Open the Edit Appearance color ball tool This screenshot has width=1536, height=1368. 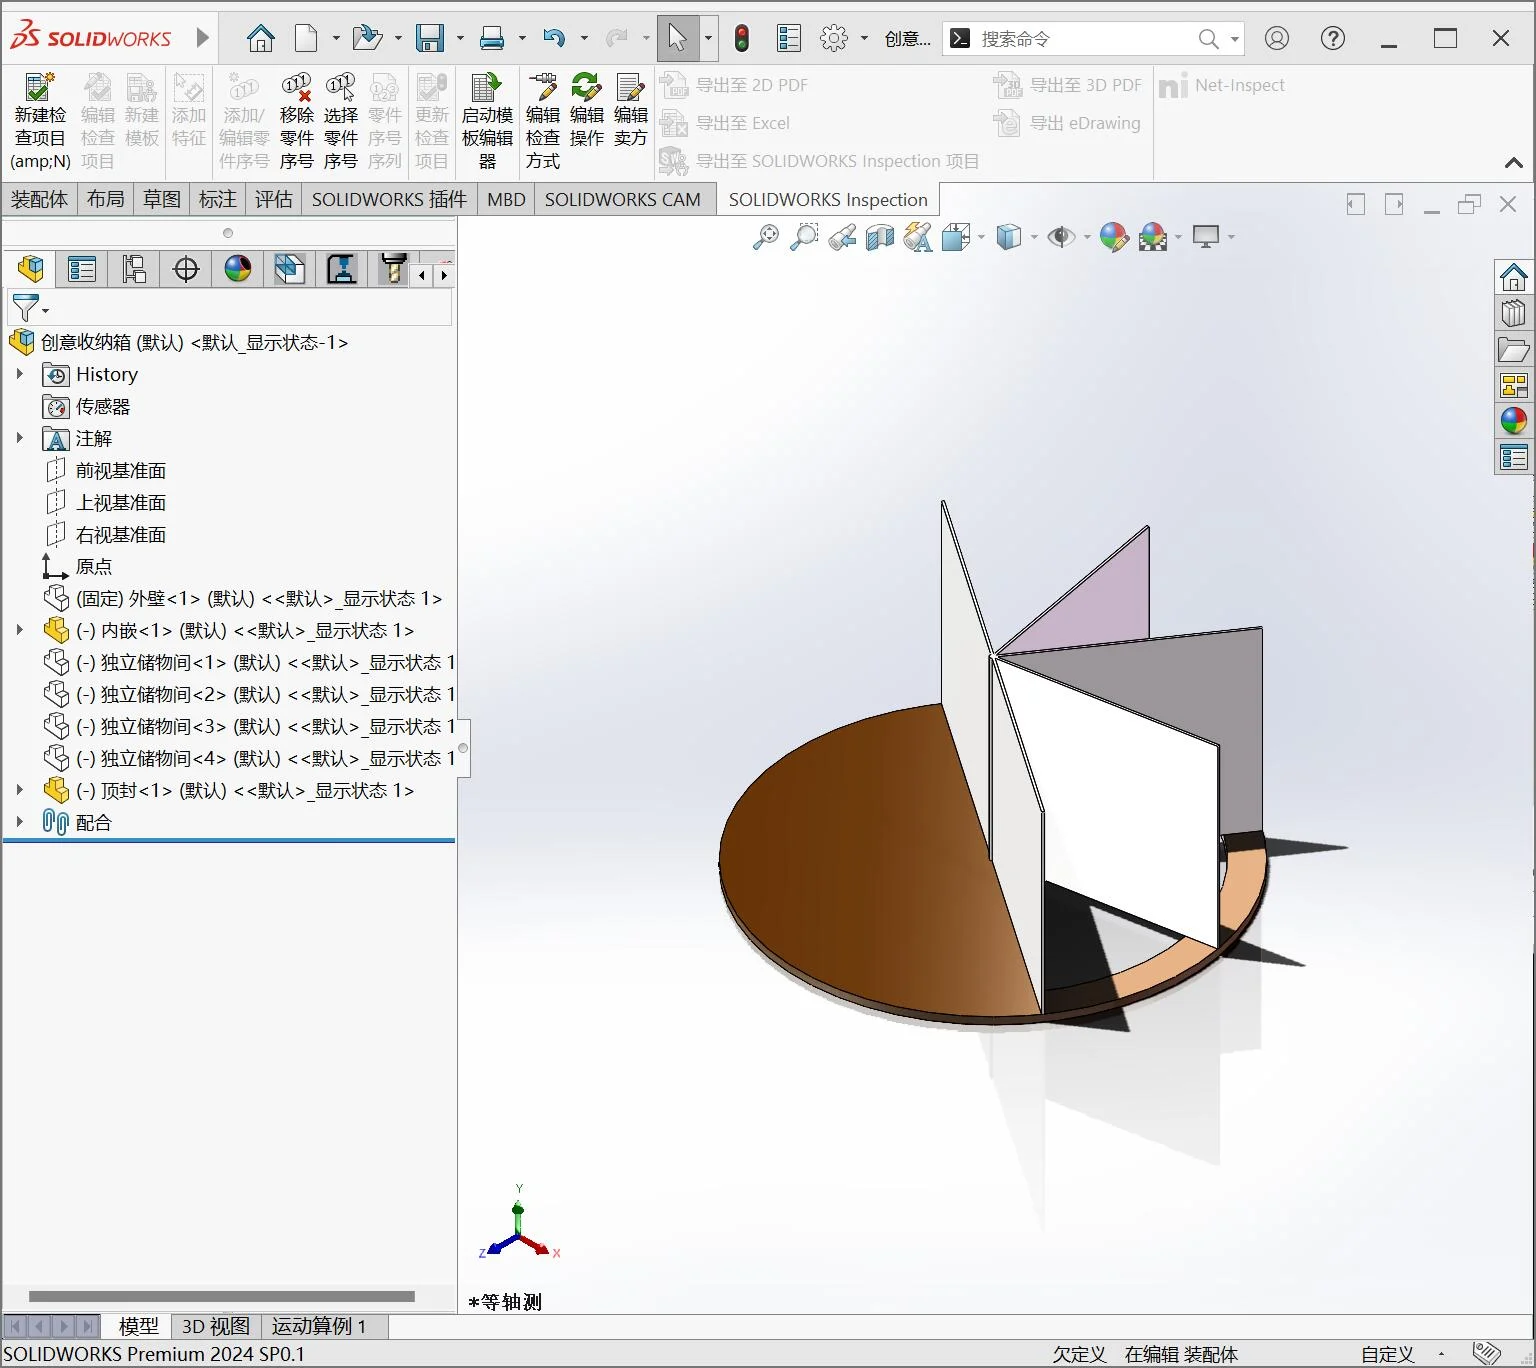click(1113, 237)
